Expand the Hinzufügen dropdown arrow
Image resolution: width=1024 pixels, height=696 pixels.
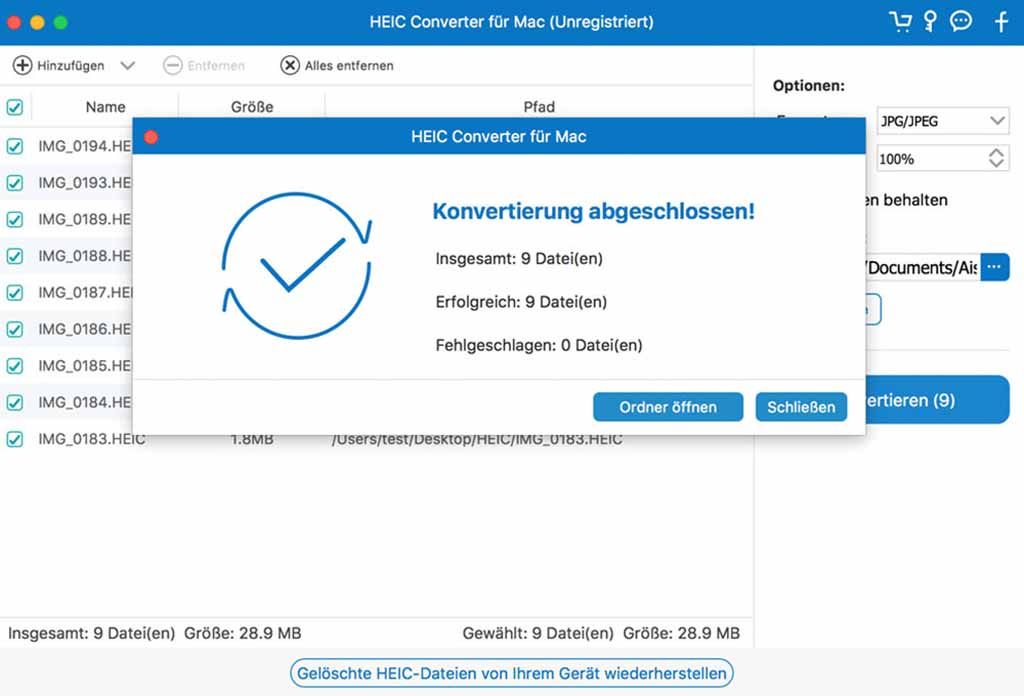(x=127, y=65)
